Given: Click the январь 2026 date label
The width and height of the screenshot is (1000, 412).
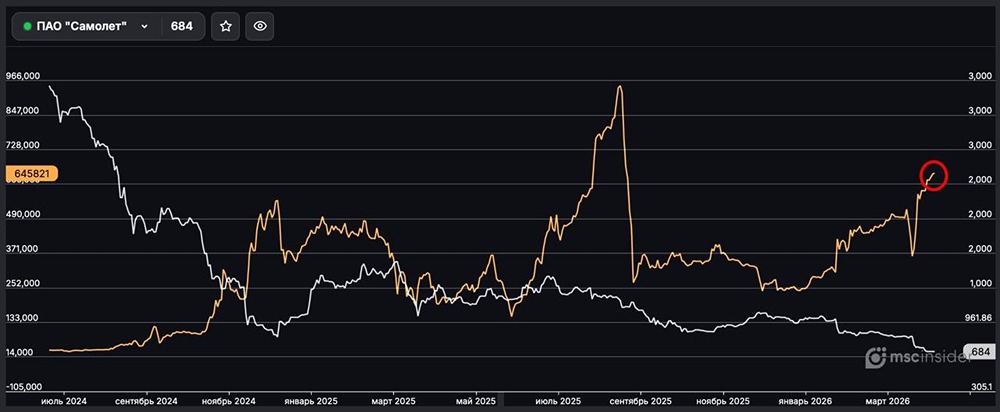Looking at the screenshot, I should 805,402.
